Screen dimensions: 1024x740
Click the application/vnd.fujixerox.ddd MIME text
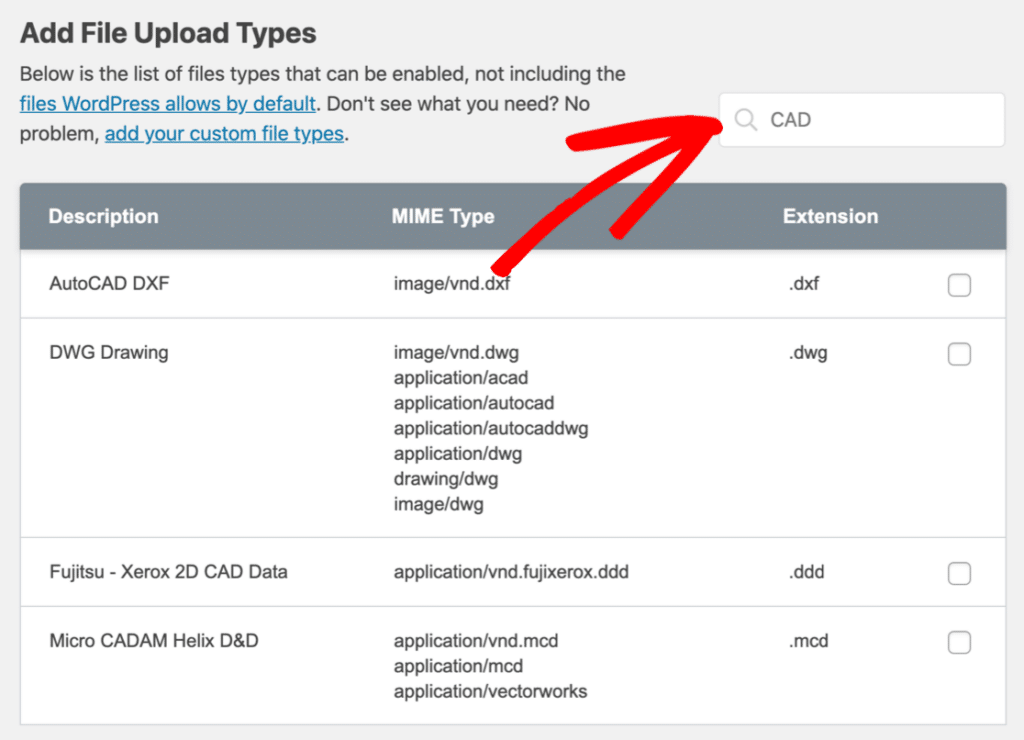click(x=509, y=572)
